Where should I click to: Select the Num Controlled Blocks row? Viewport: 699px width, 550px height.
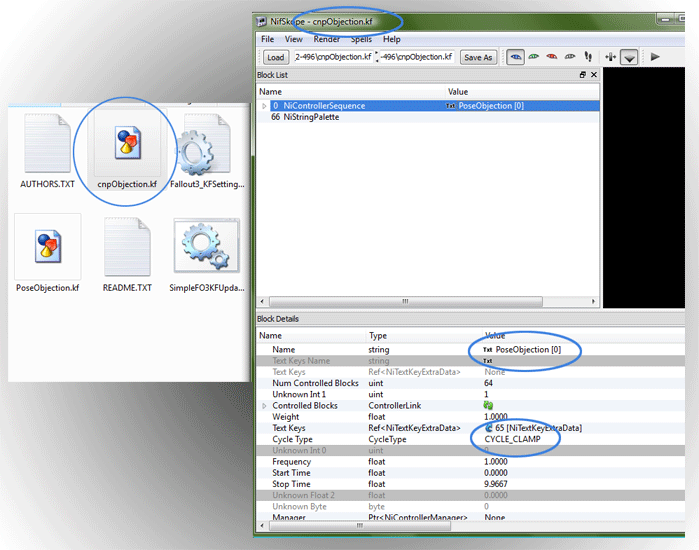click(471, 383)
